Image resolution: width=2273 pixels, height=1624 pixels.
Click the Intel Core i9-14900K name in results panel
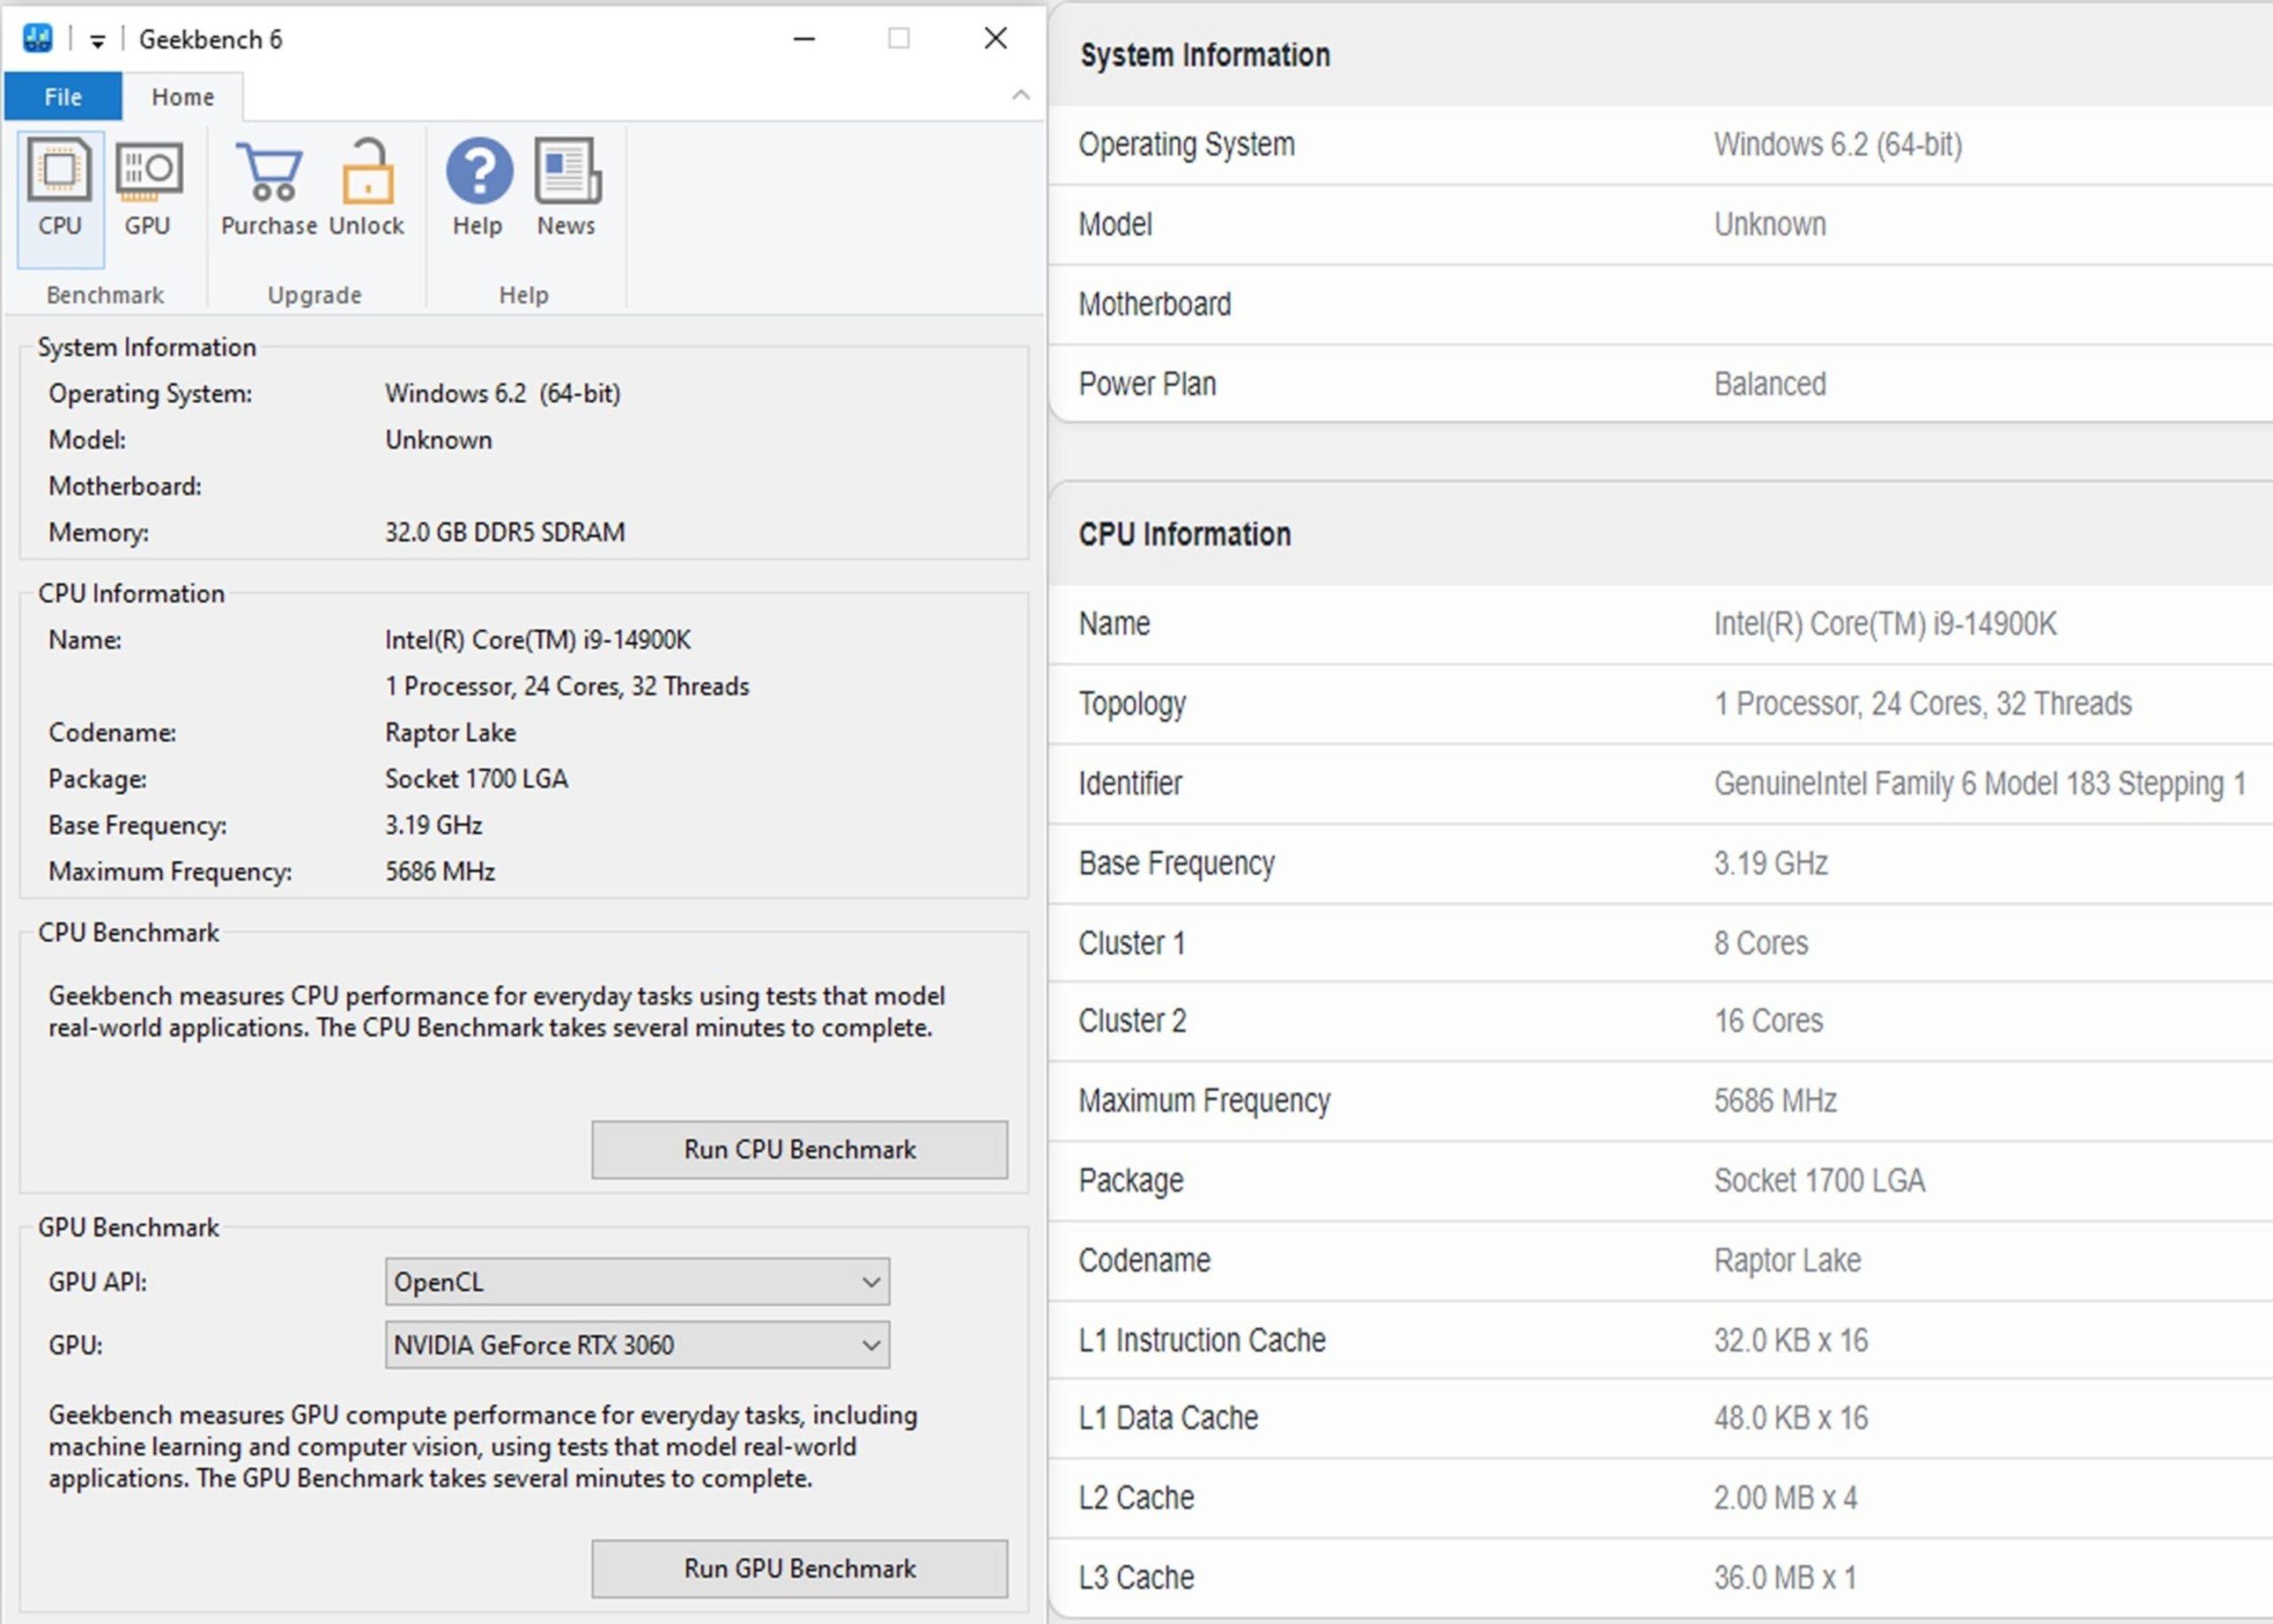click(x=1884, y=624)
